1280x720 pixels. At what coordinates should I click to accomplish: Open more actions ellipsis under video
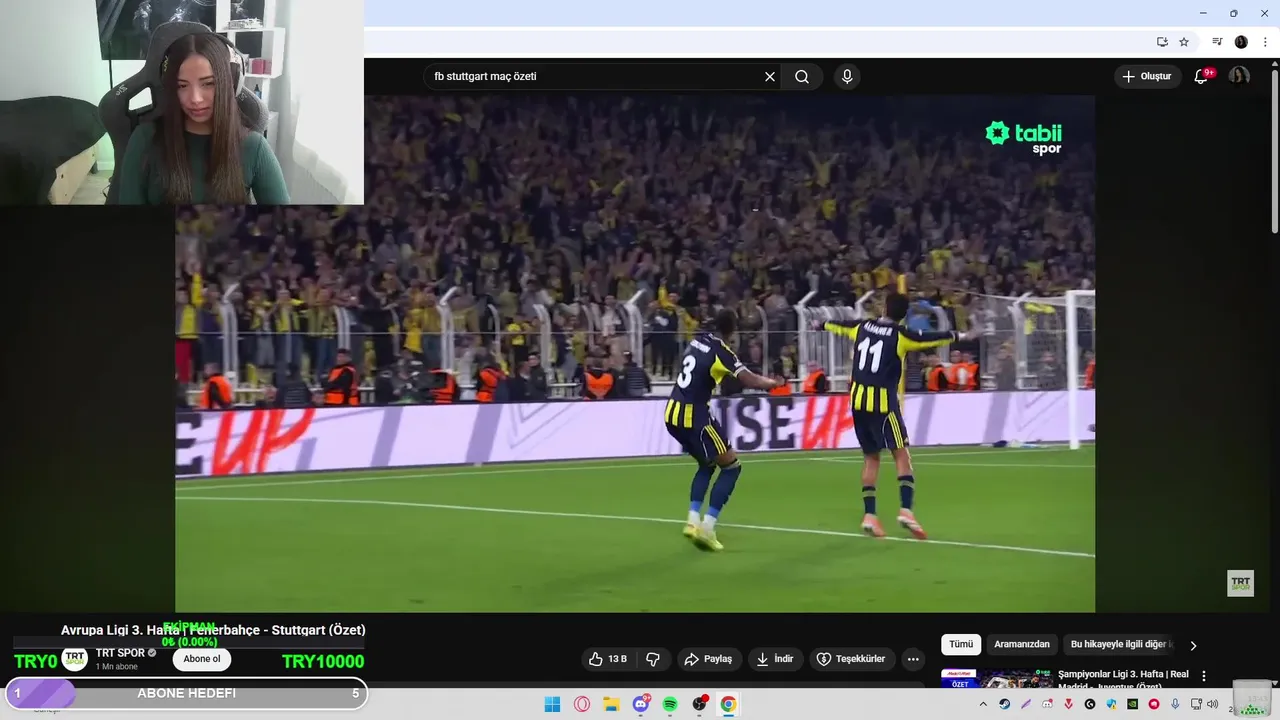tap(912, 659)
